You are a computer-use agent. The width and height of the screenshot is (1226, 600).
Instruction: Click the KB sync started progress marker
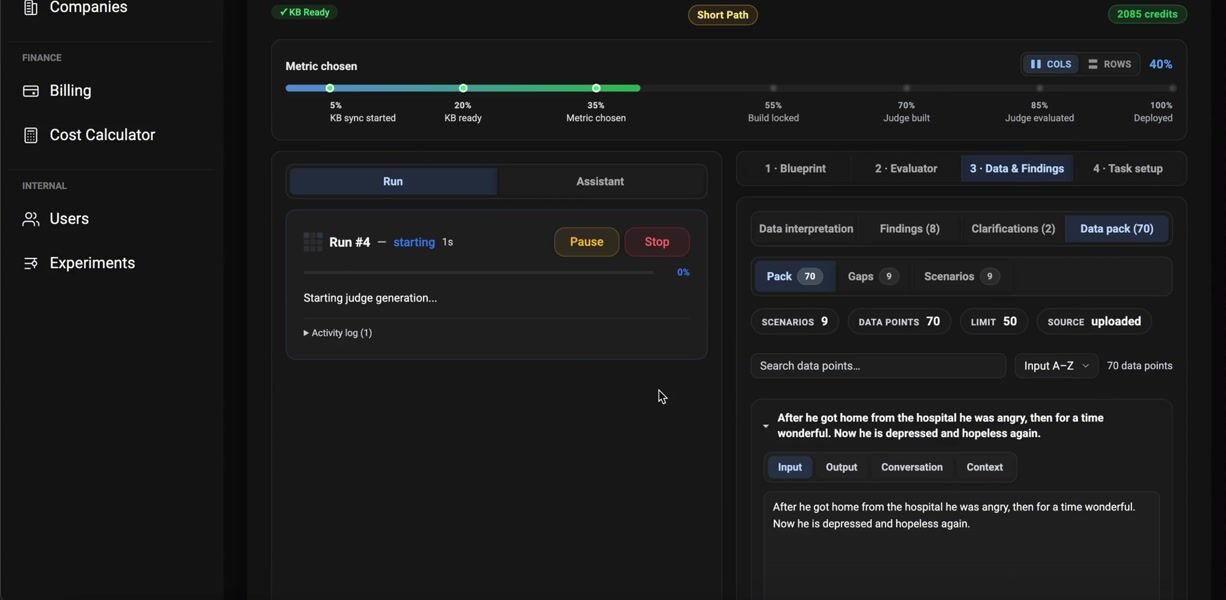tap(330, 88)
